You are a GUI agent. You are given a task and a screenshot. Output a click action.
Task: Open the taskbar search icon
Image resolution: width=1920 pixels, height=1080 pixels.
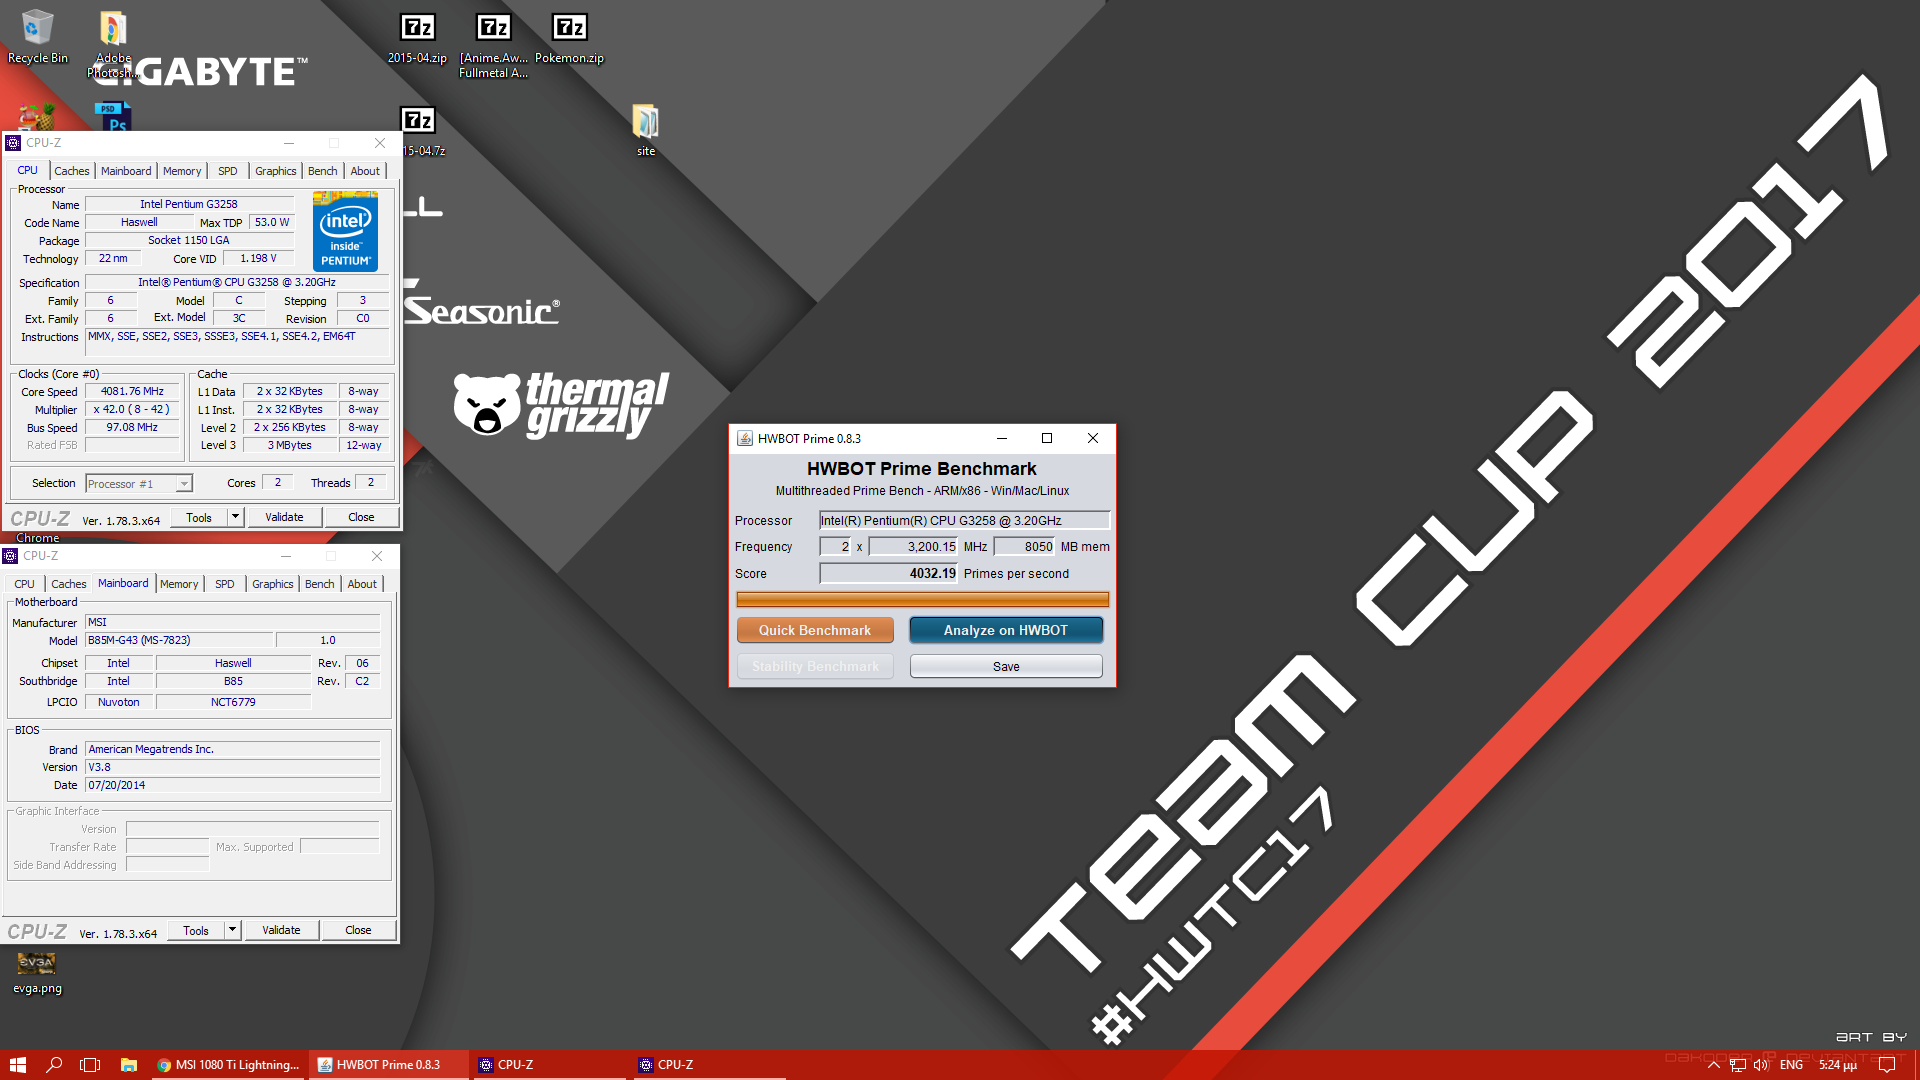tap(54, 1065)
